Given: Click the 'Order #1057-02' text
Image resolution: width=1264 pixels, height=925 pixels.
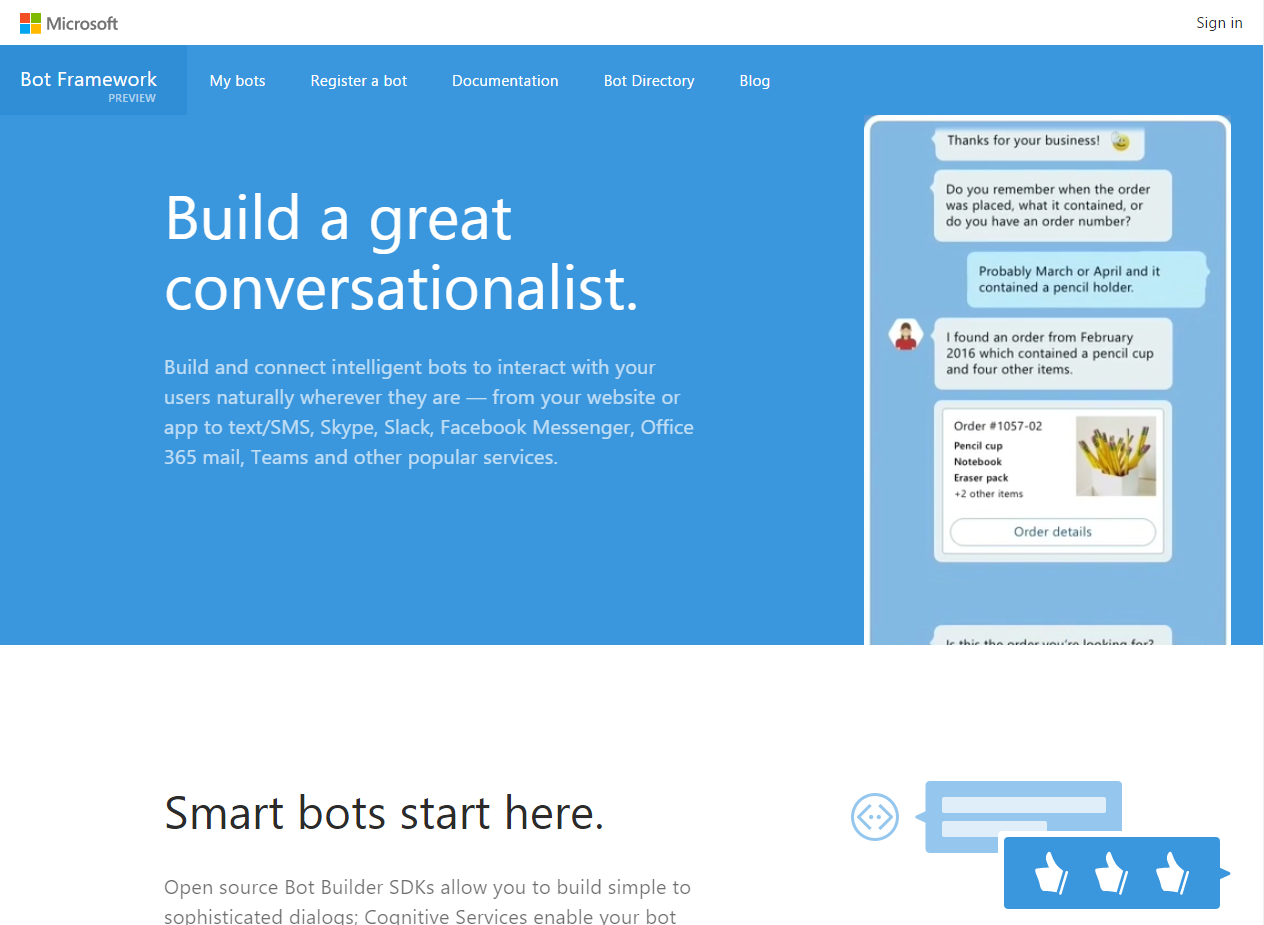Looking at the screenshot, I should click(998, 426).
